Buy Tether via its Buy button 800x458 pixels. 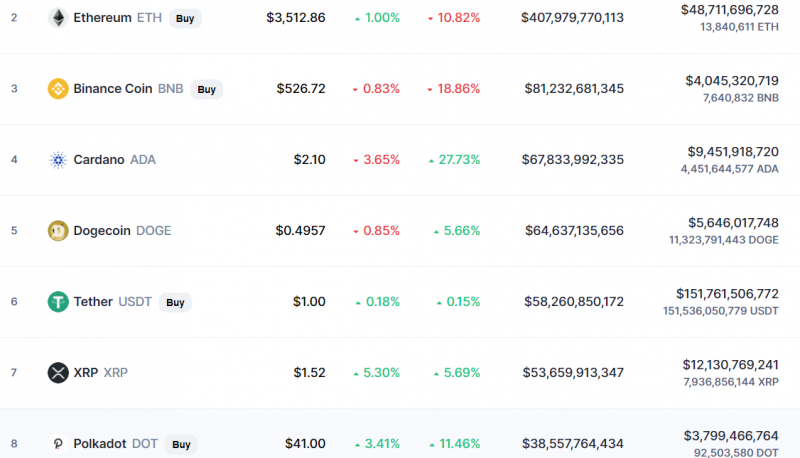pyautogui.click(x=175, y=302)
